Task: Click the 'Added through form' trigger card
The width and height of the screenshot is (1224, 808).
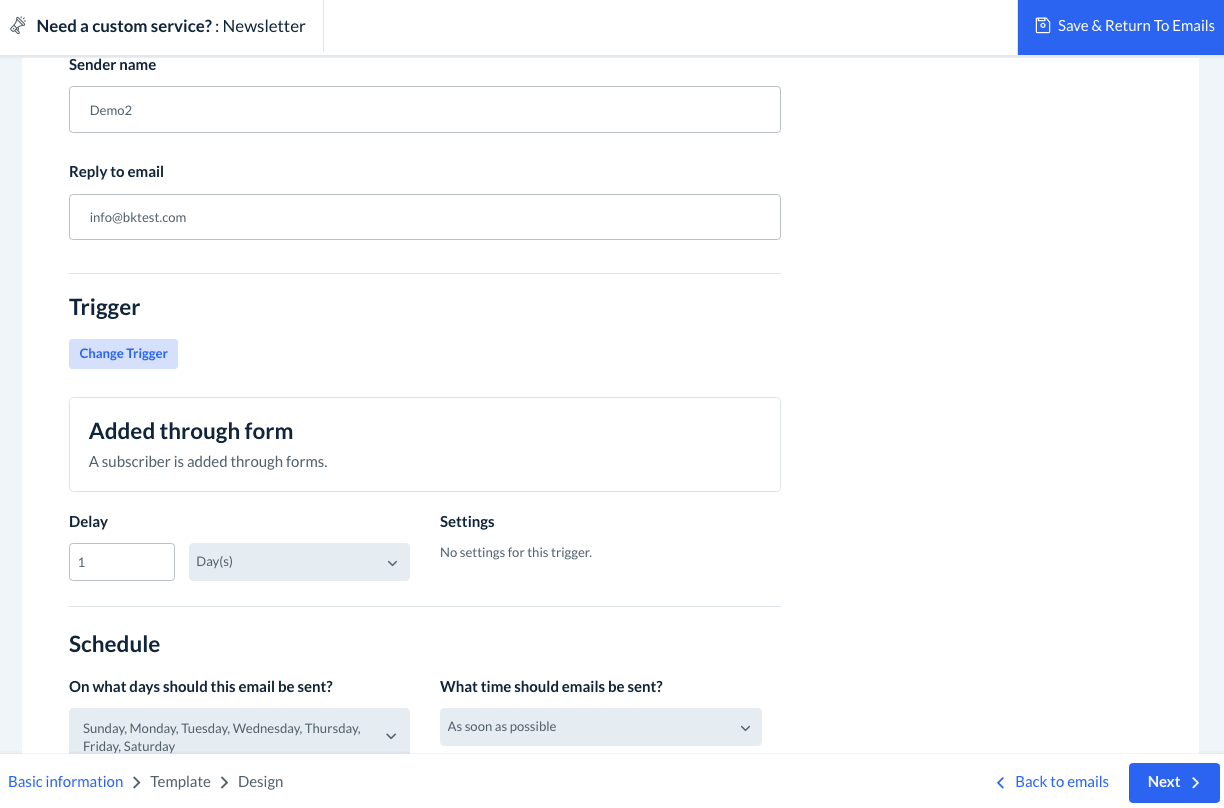Action: click(x=424, y=444)
